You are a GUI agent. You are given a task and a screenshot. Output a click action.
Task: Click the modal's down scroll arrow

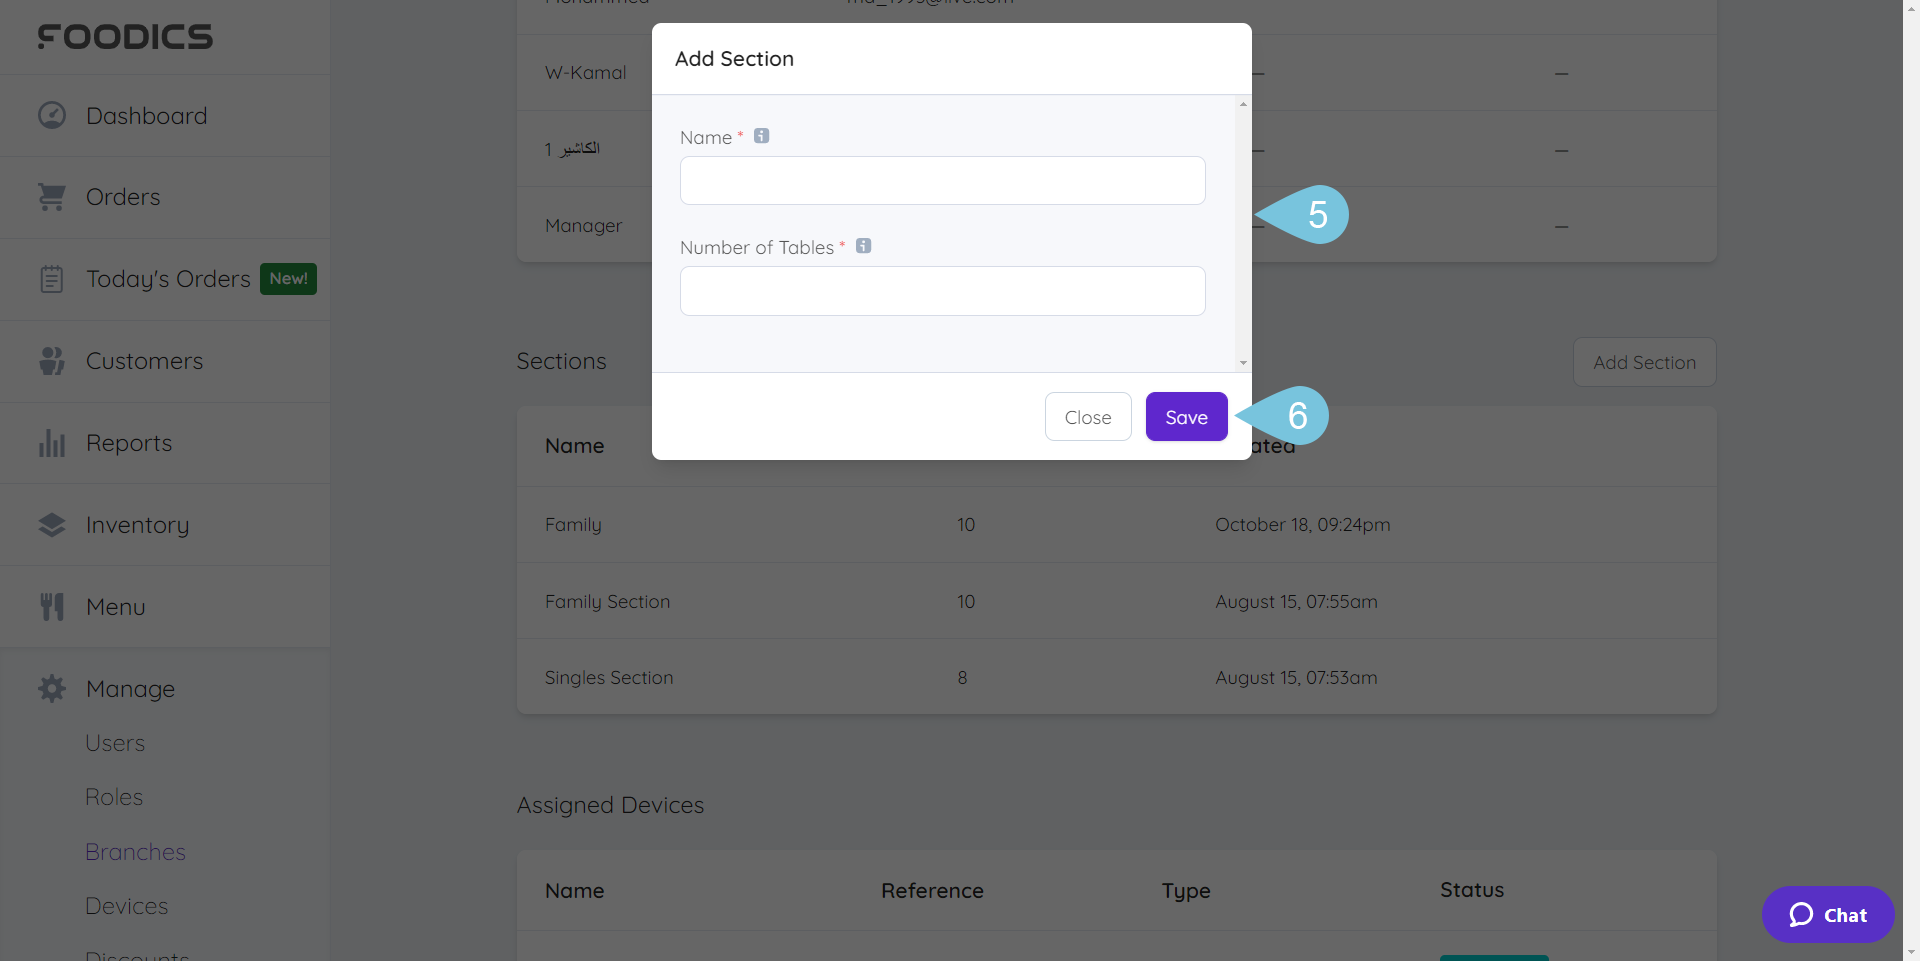1242,363
